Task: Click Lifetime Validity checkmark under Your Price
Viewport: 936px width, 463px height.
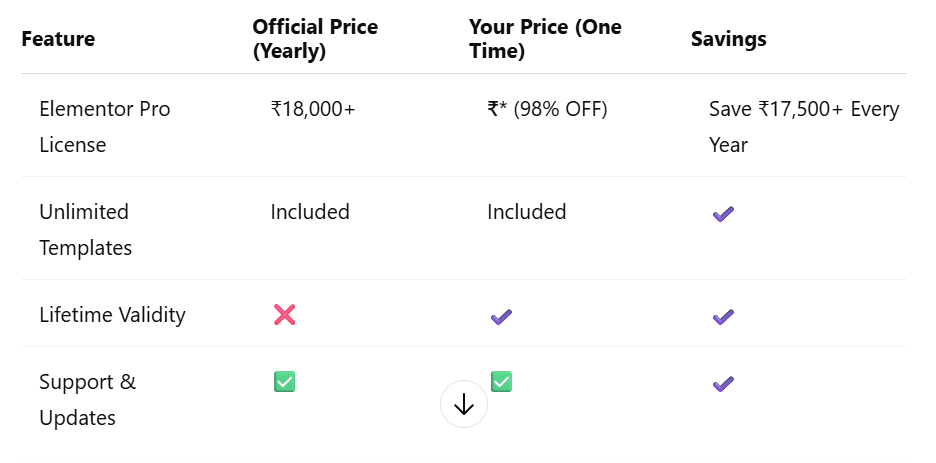Action: tap(501, 316)
